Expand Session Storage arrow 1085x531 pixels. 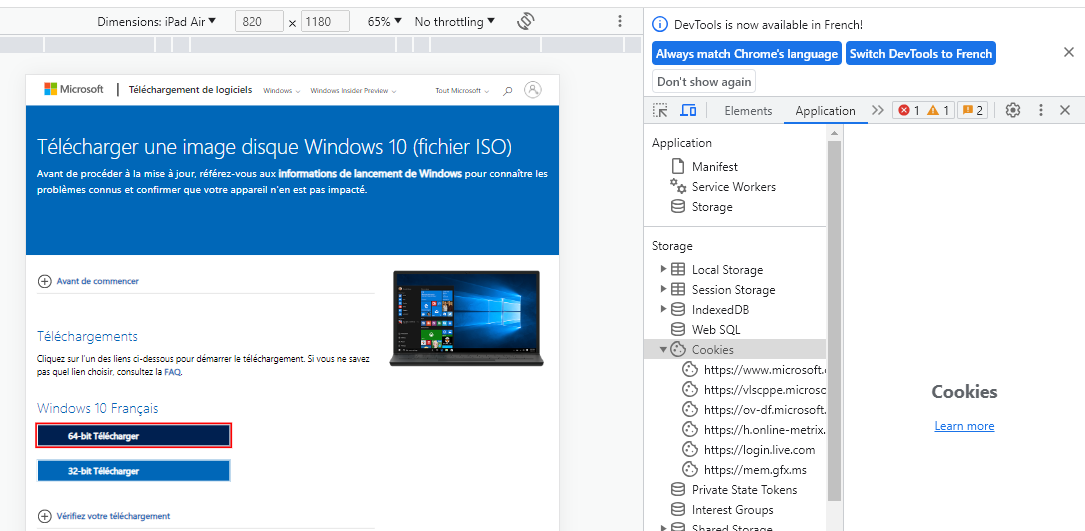point(664,289)
